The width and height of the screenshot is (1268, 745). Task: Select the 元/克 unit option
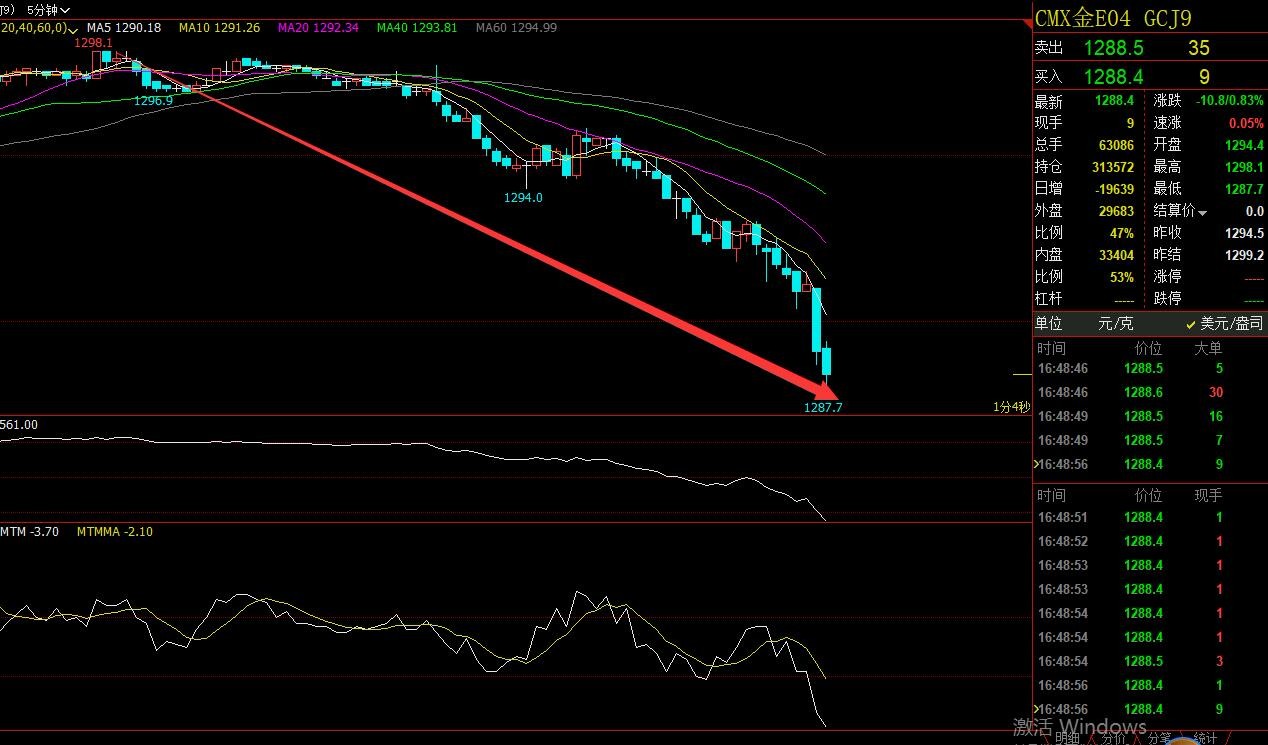pyautogui.click(x=1116, y=324)
